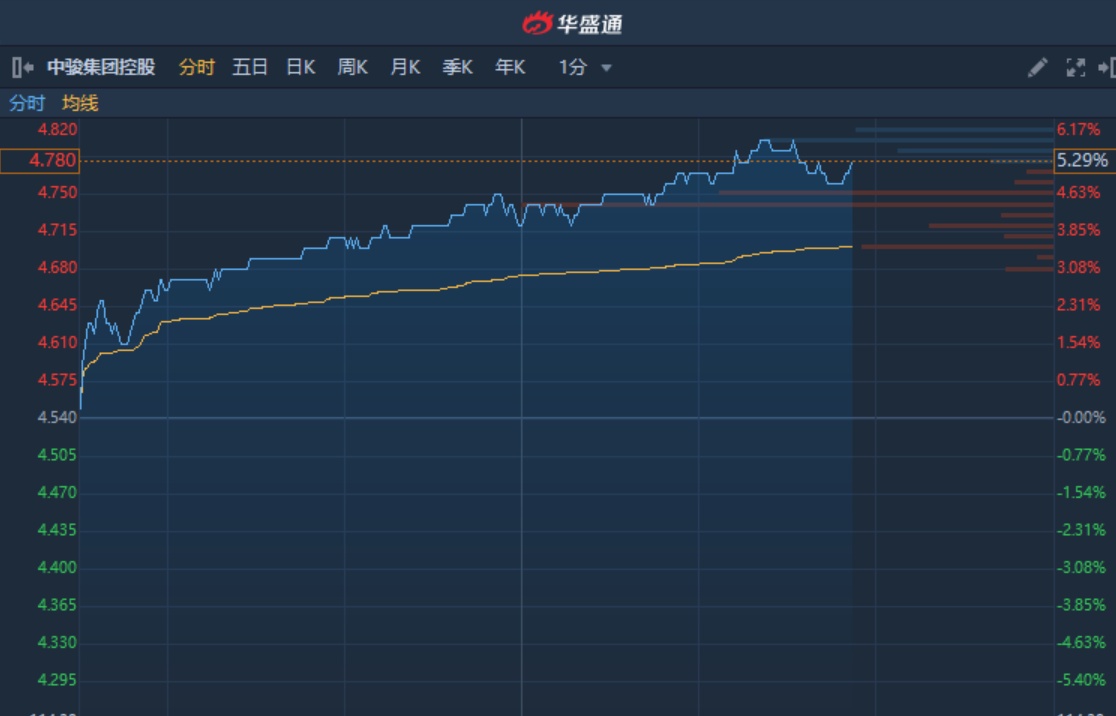Click the 5.29% change percentage label
This screenshot has height=716, width=1116.
tap(1082, 161)
